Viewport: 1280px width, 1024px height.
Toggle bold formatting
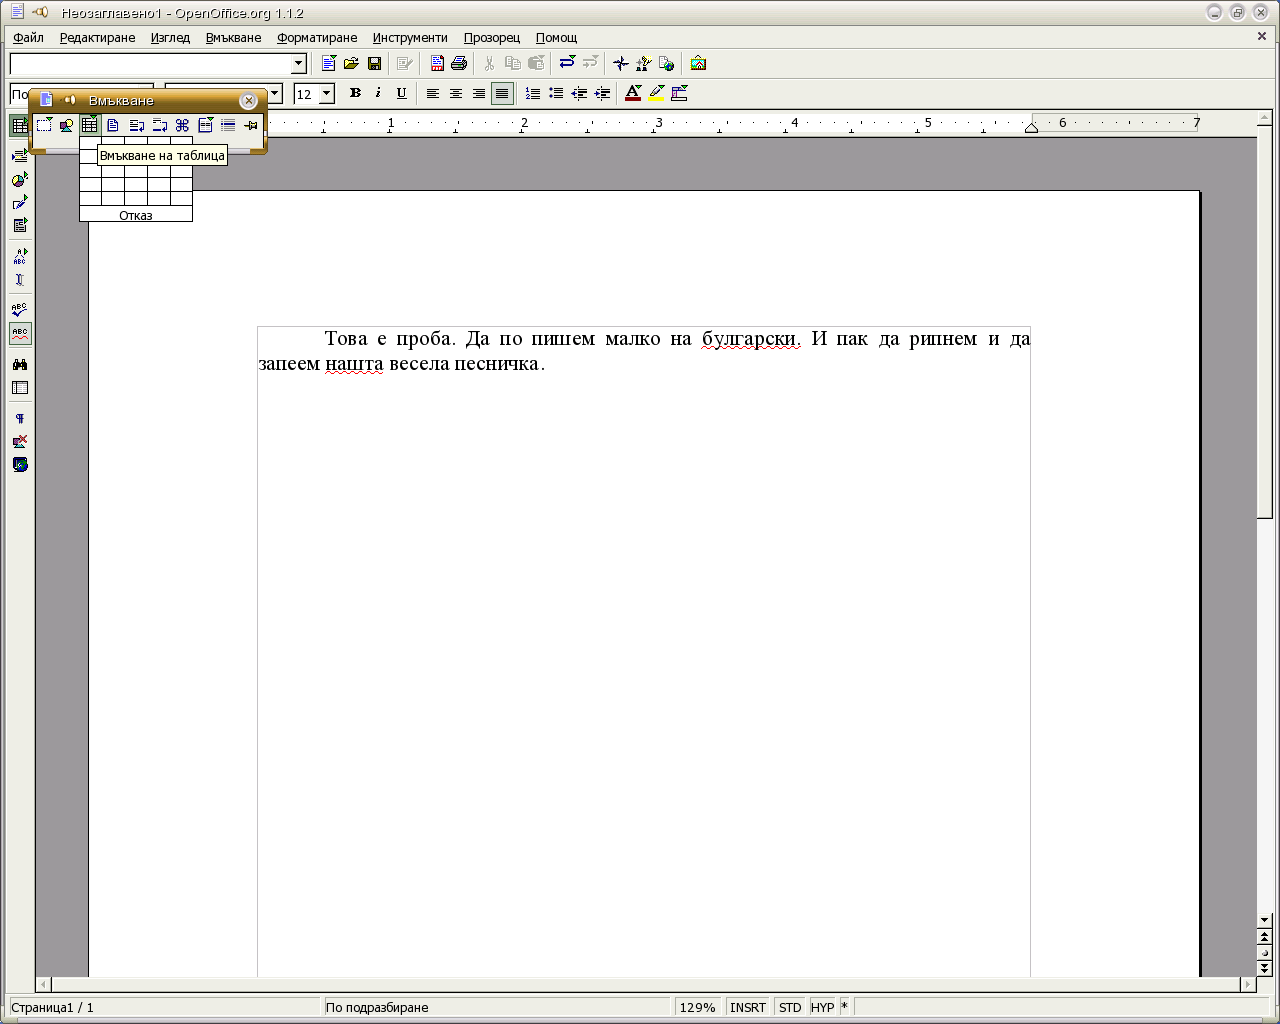click(x=355, y=94)
